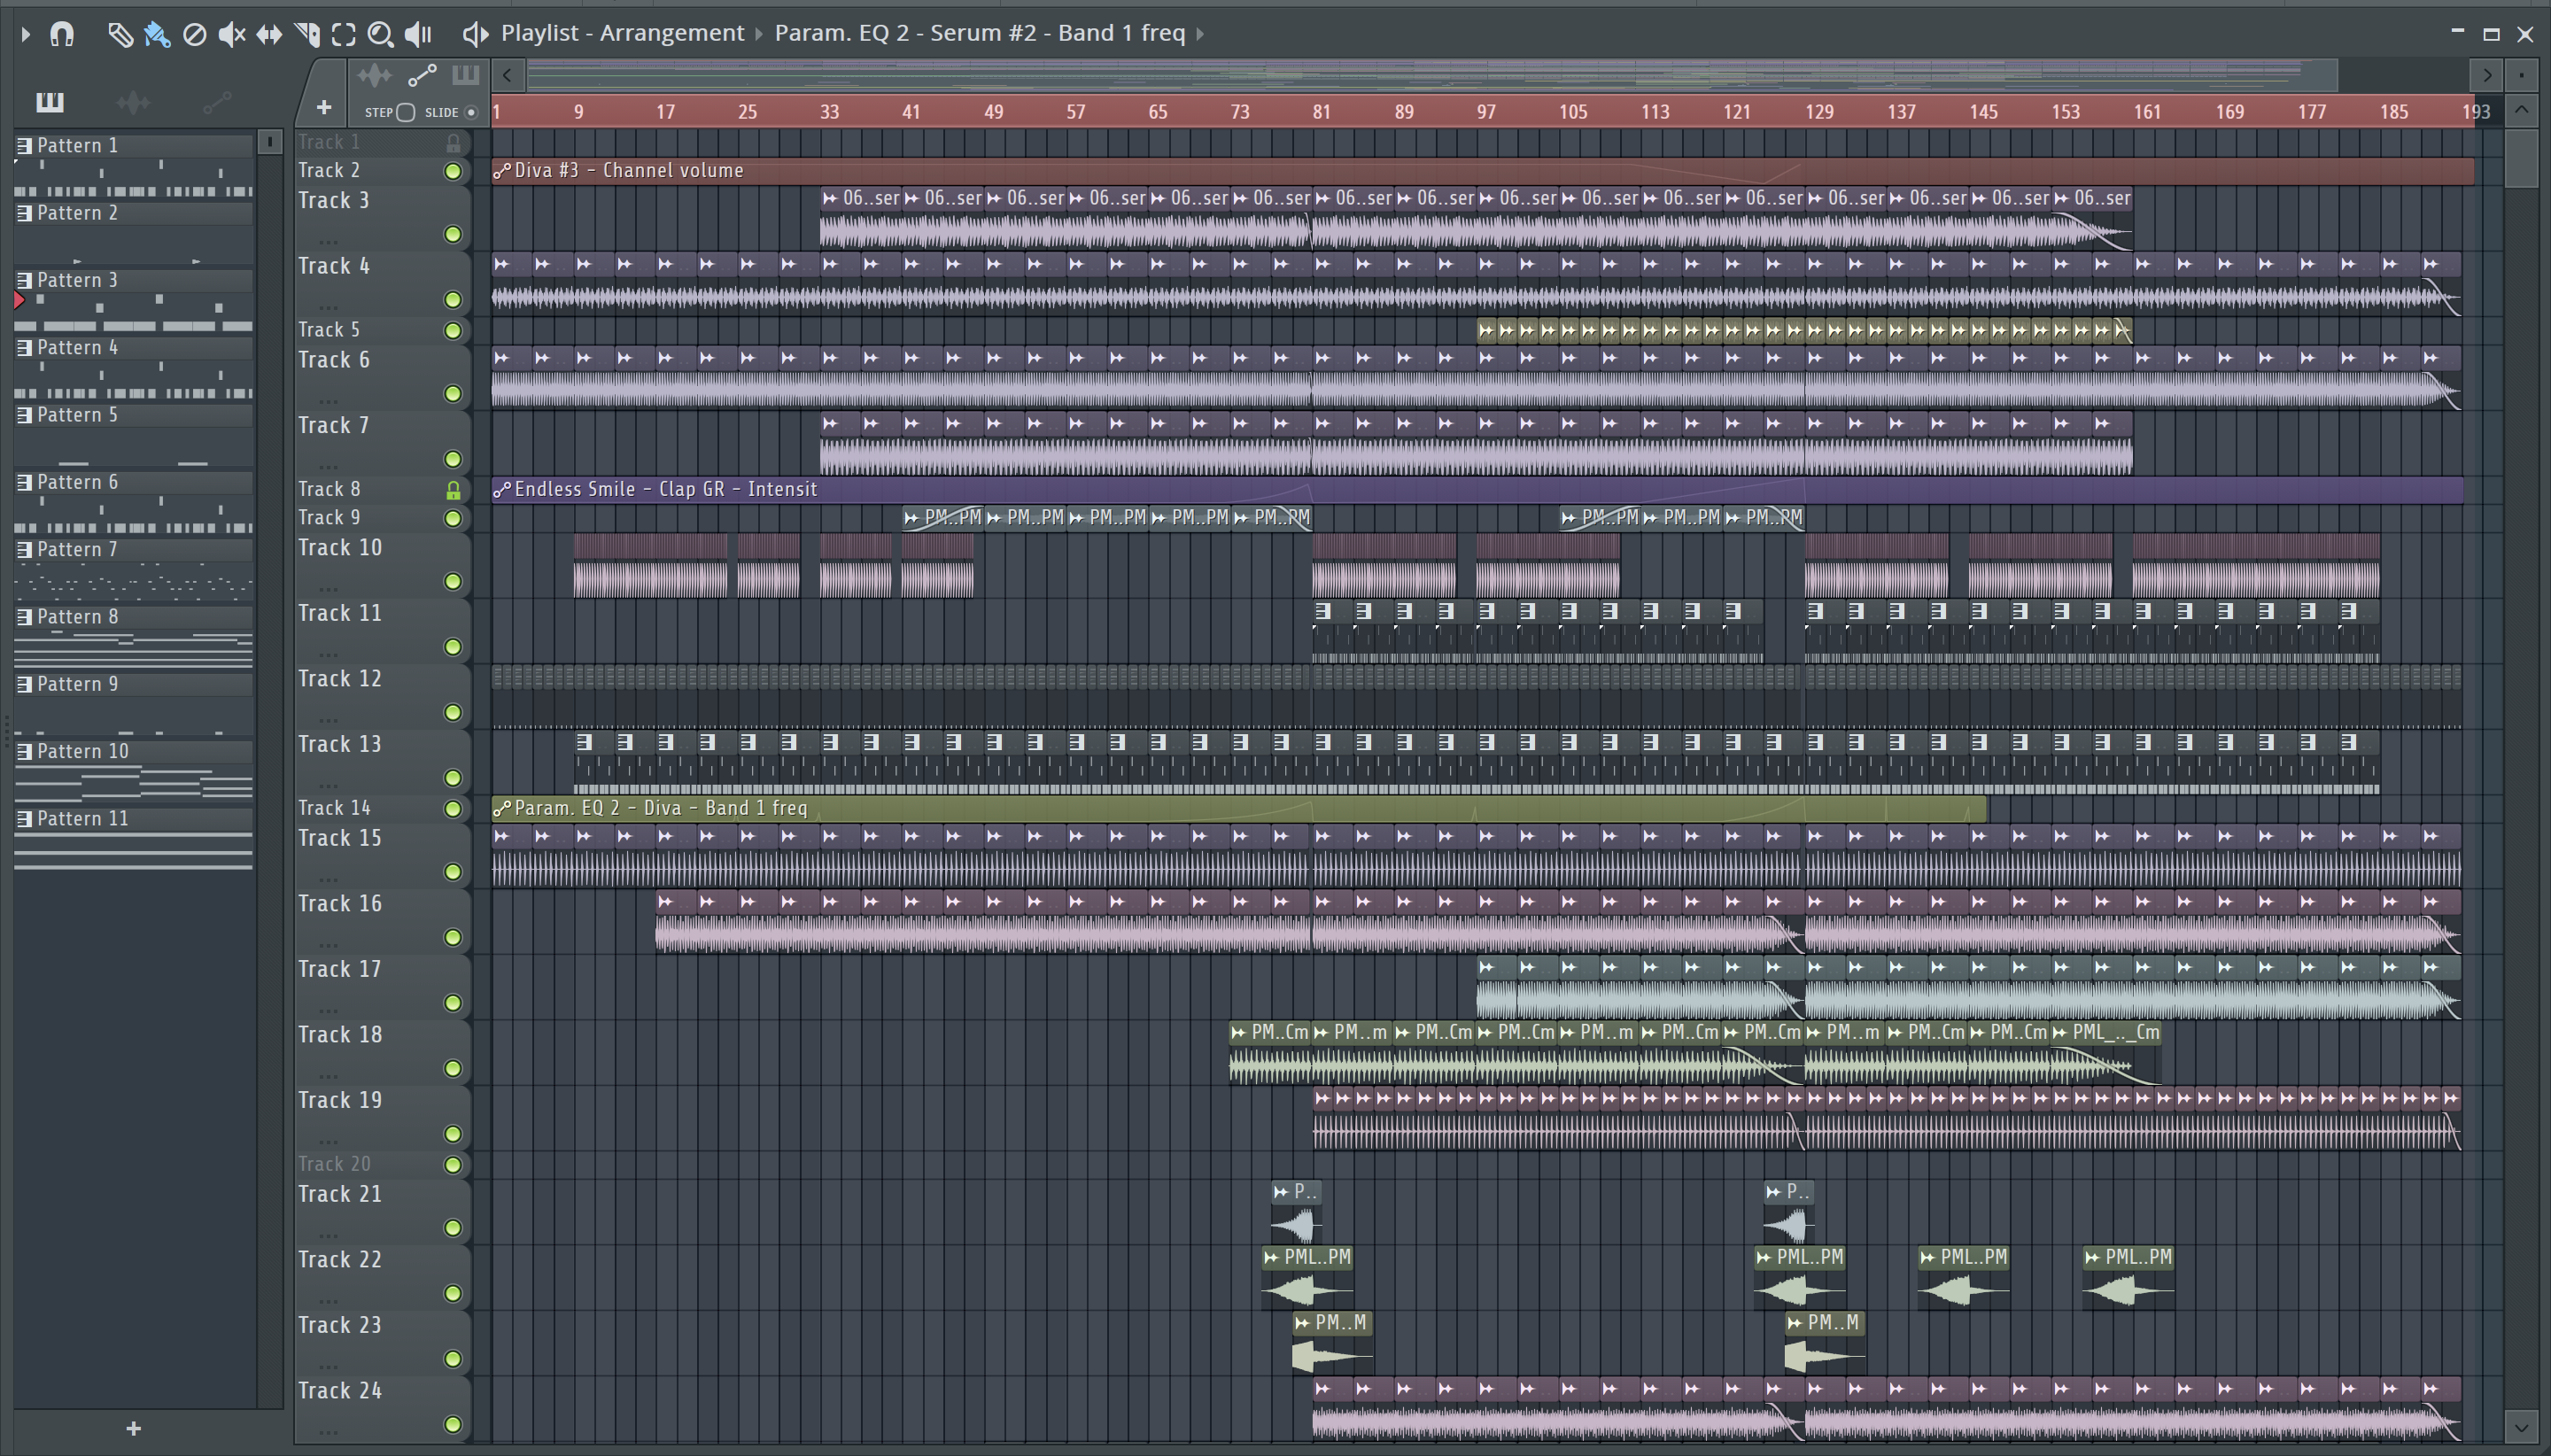Select the Track 22 header
The height and width of the screenshot is (1456, 2551).
click(382, 1277)
